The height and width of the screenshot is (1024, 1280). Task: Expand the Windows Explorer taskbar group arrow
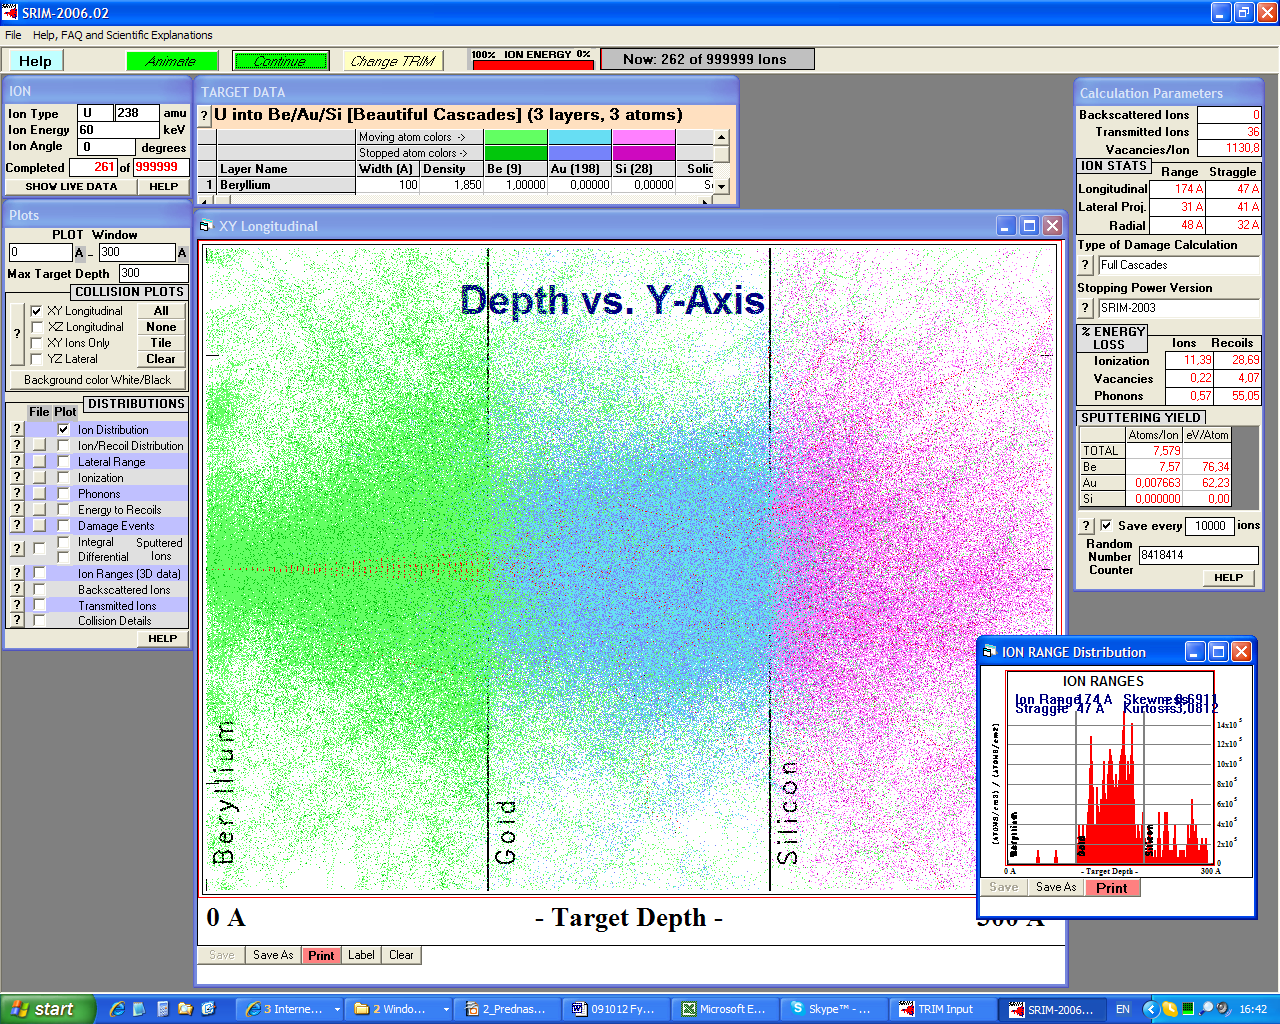coord(446,1009)
